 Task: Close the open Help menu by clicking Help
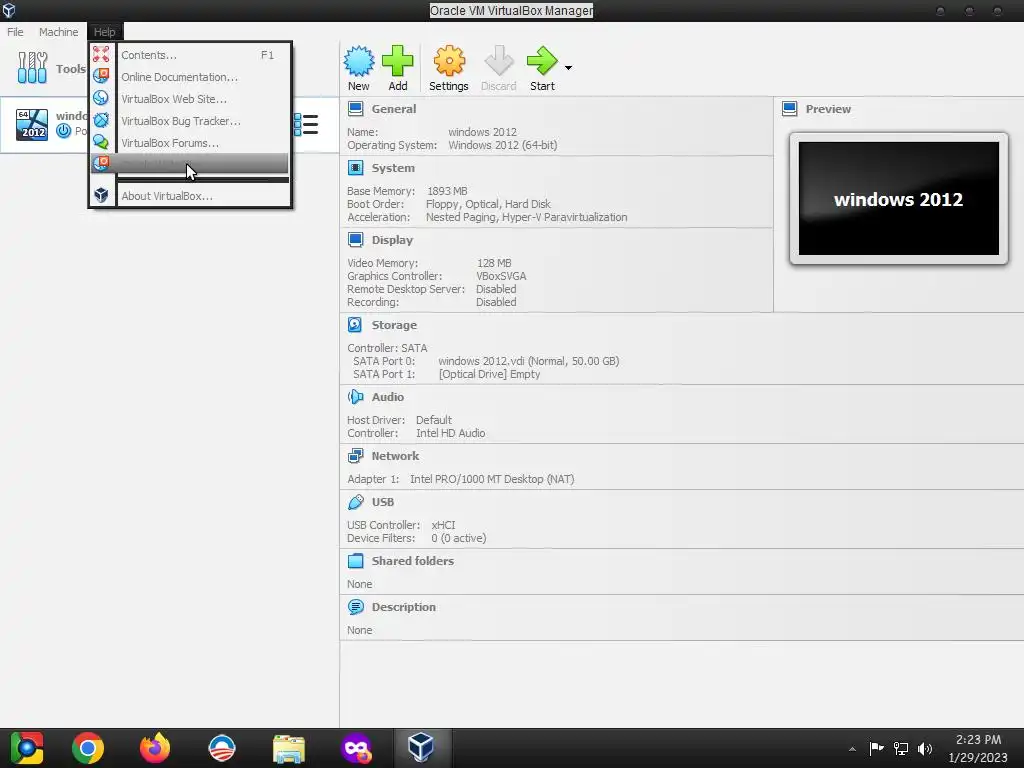click(104, 32)
